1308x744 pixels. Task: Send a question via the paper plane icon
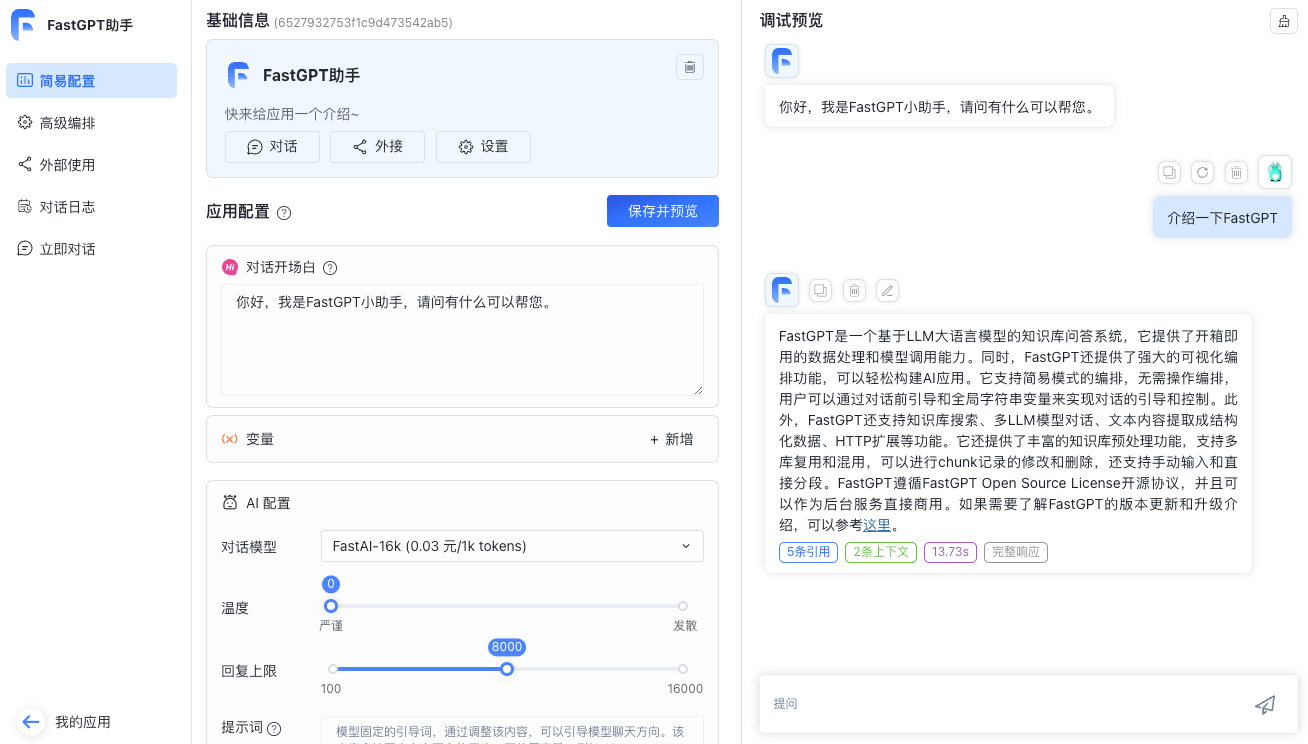tap(1264, 704)
